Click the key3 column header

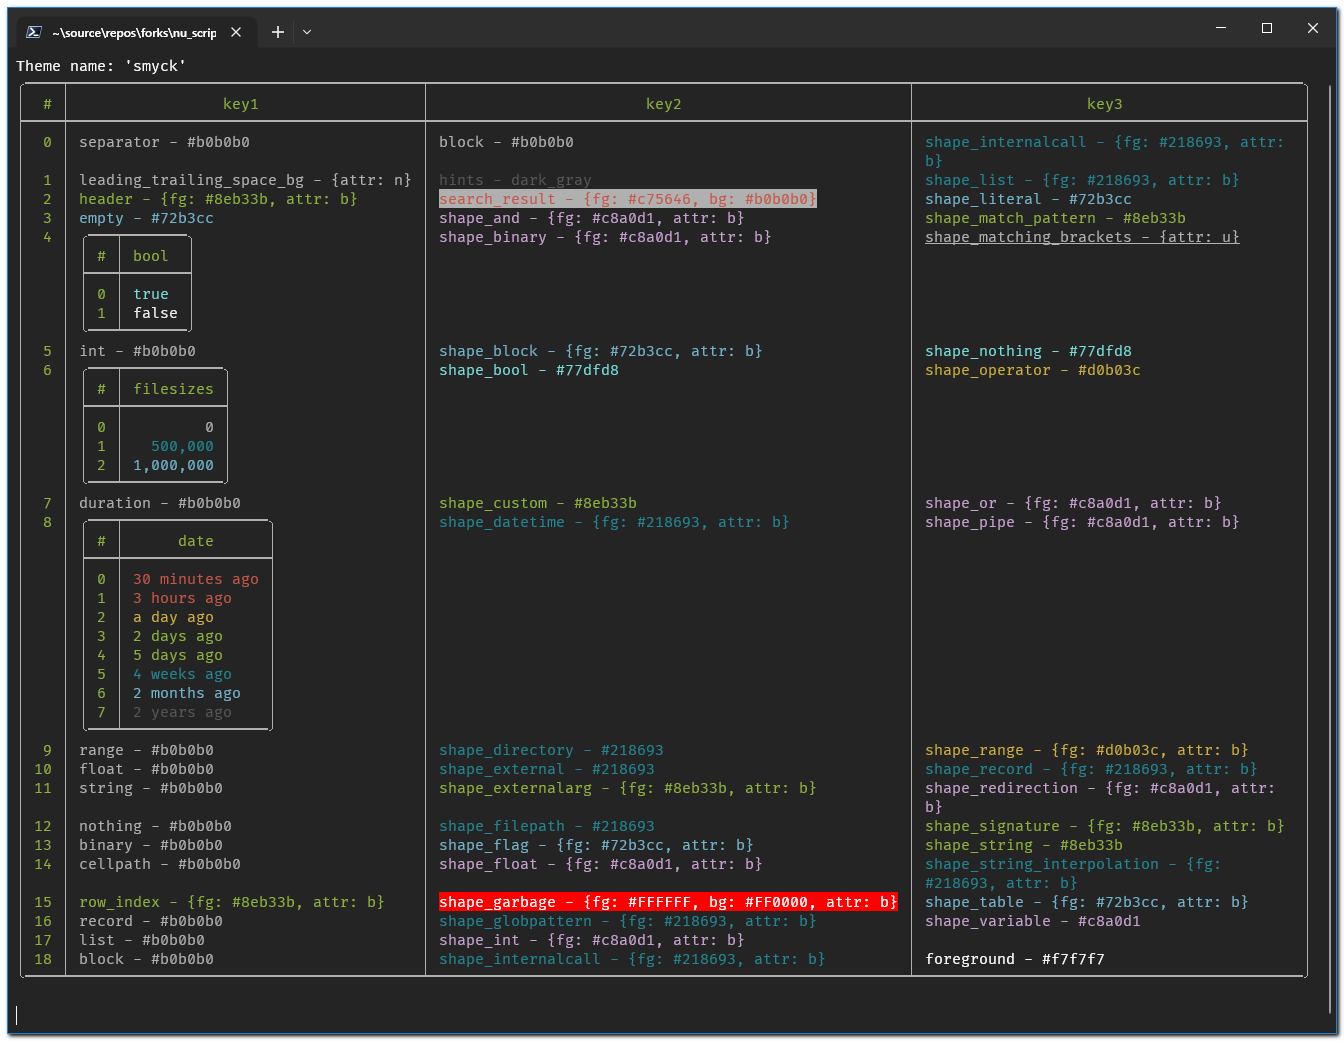click(x=1105, y=104)
